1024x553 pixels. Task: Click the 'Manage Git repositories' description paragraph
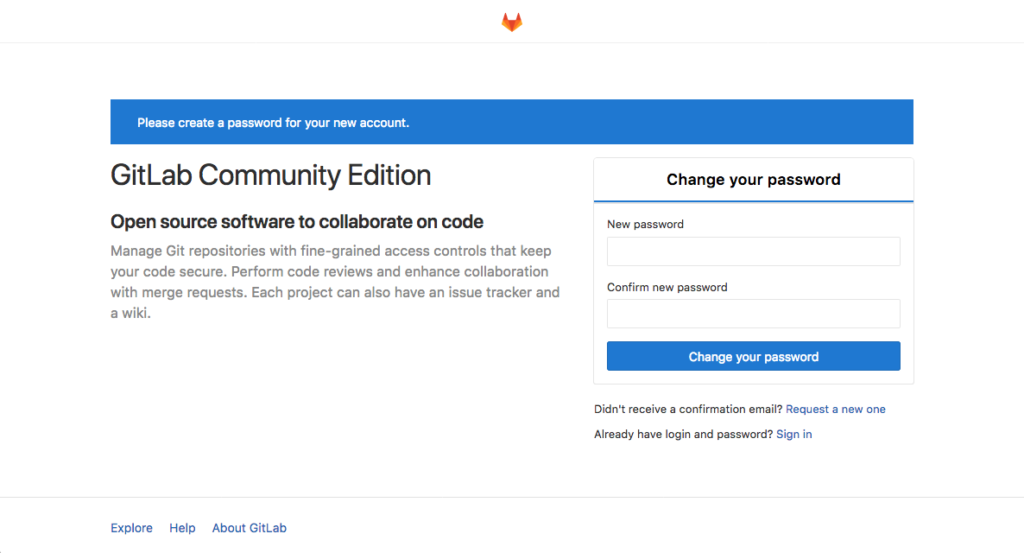tap(335, 282)
